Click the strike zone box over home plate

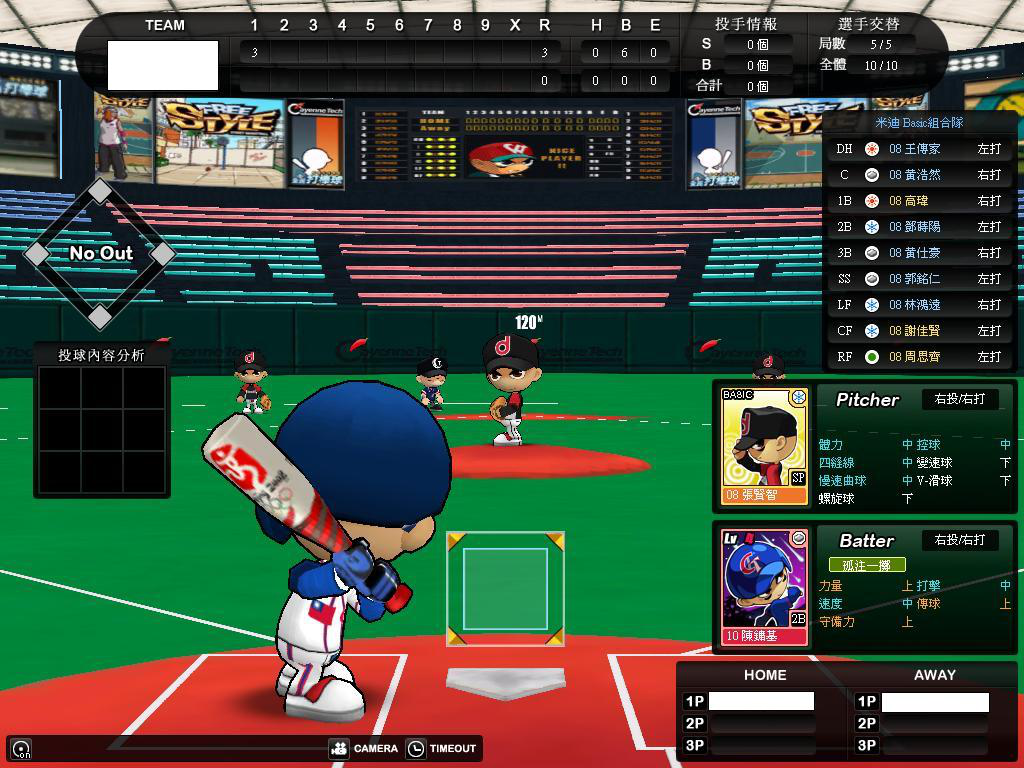tap(505, 589)
